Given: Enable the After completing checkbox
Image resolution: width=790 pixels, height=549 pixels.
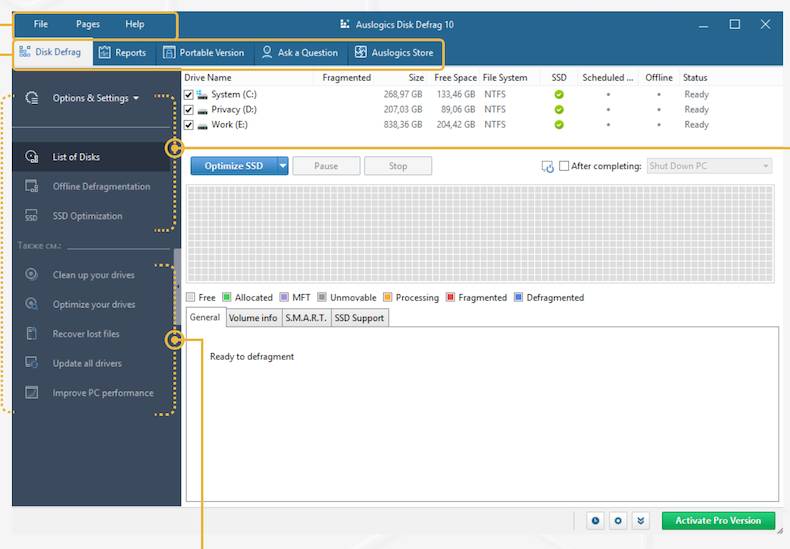Looking at the screenshot, I should (564, 166).
